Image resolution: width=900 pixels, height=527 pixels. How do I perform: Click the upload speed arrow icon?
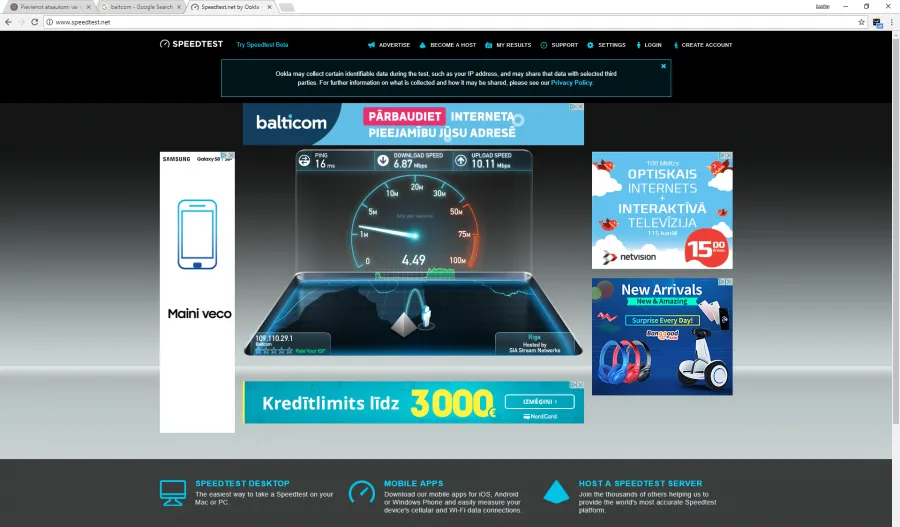click(461, 161)
